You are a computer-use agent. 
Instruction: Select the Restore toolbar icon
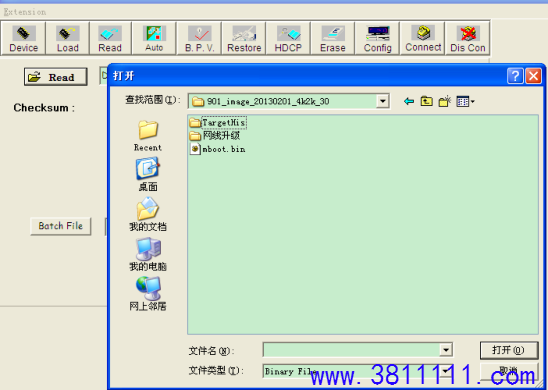(244, 38)
